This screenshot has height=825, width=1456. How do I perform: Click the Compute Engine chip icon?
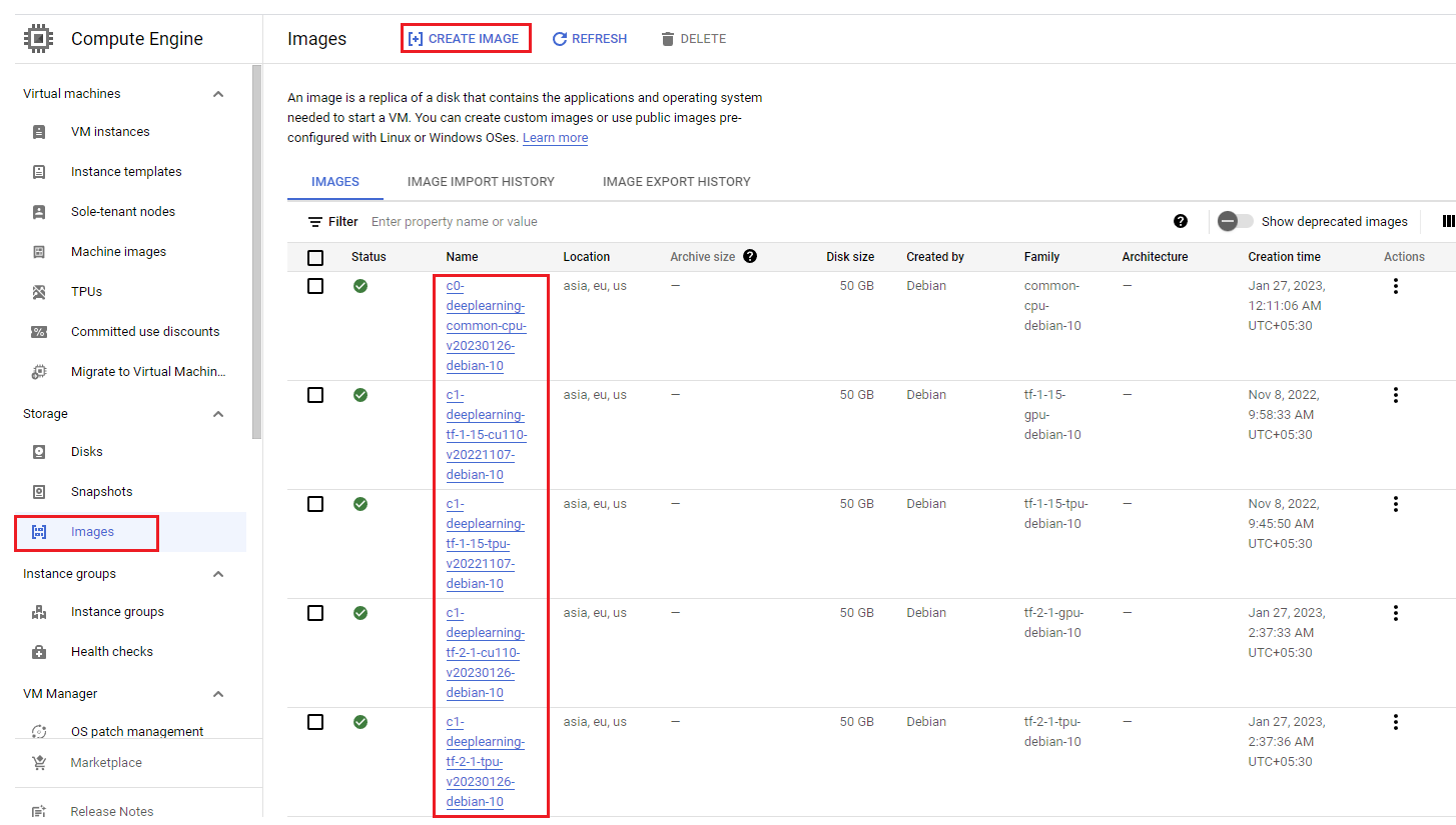pyautogui.click(x=39, y=39)
